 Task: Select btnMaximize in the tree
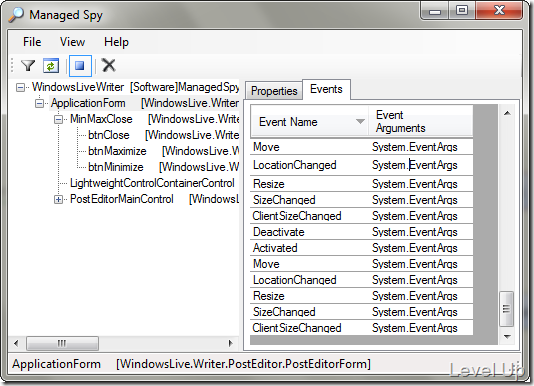point(117,151)
